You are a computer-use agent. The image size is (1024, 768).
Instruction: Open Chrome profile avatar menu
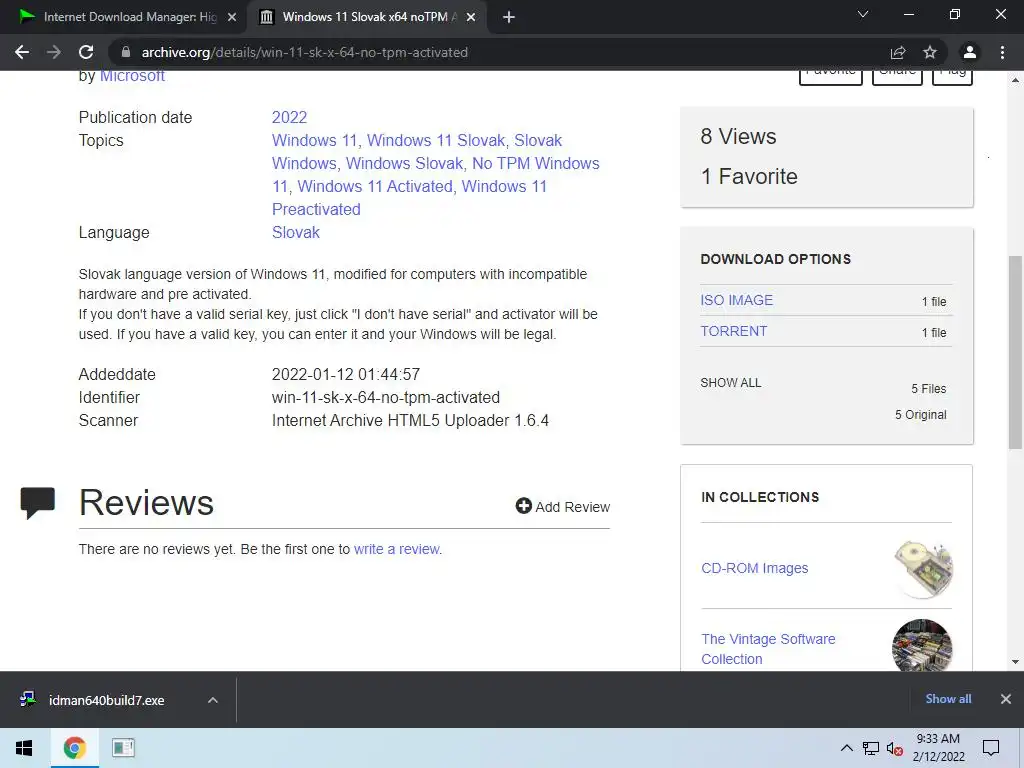[x=970, y=52]
